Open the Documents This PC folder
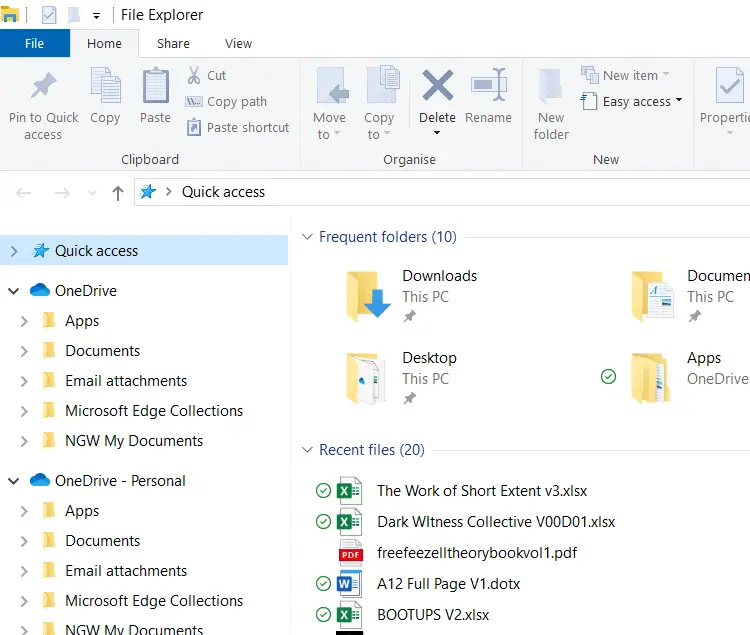 pos(689,295)
